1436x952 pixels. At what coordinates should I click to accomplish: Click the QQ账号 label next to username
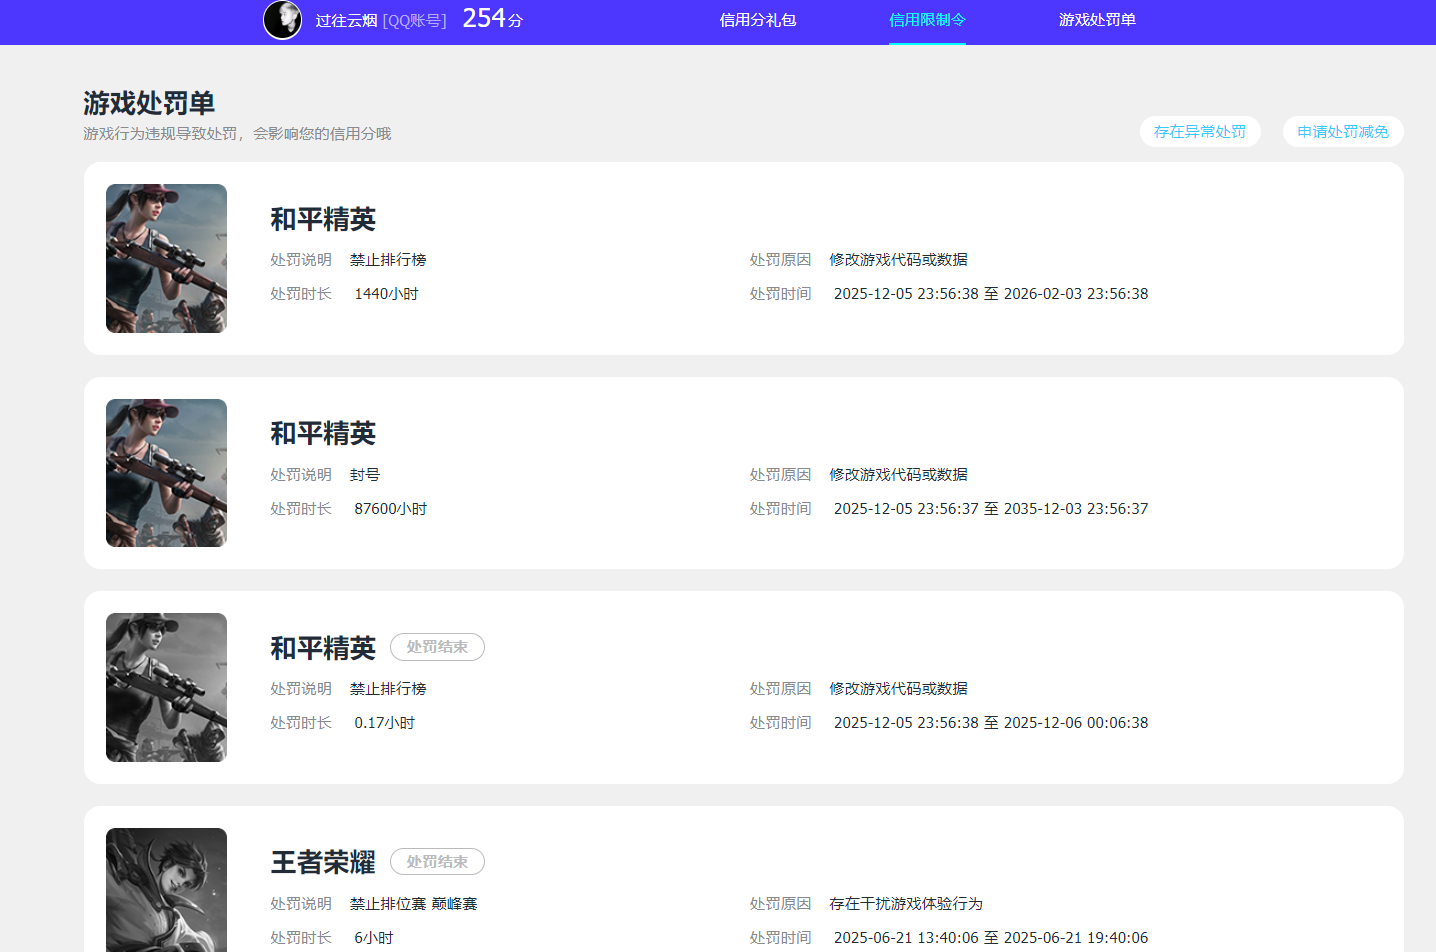tap(416, 21)
